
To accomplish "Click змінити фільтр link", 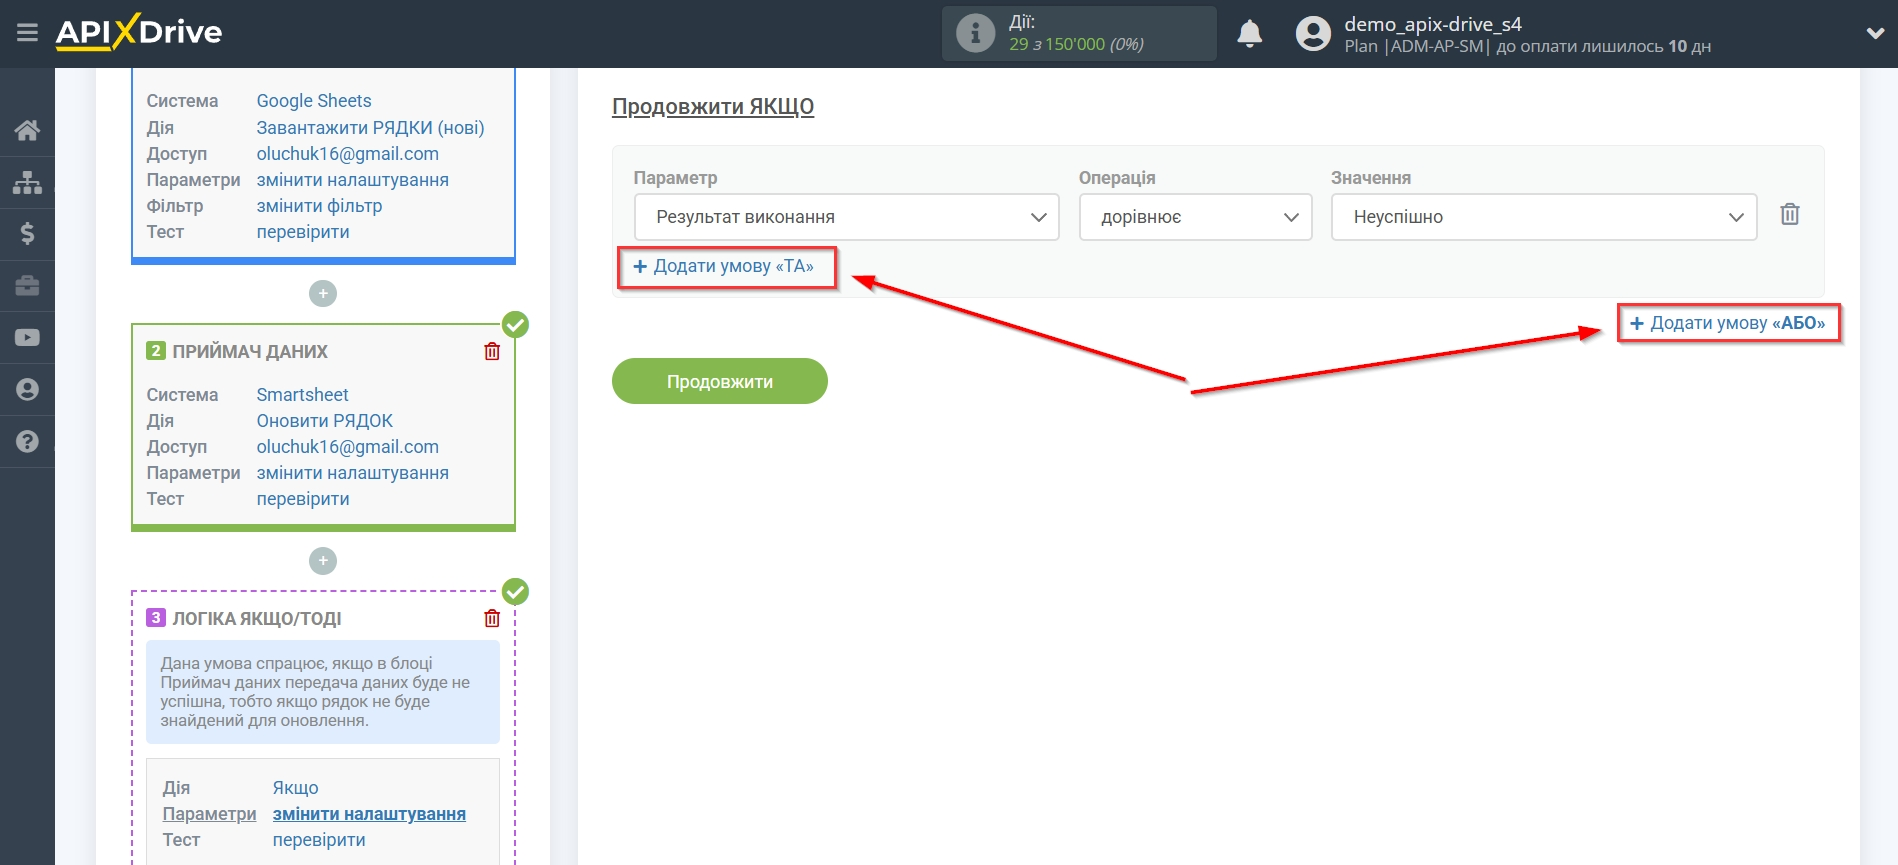I will (x=320, y=206).
